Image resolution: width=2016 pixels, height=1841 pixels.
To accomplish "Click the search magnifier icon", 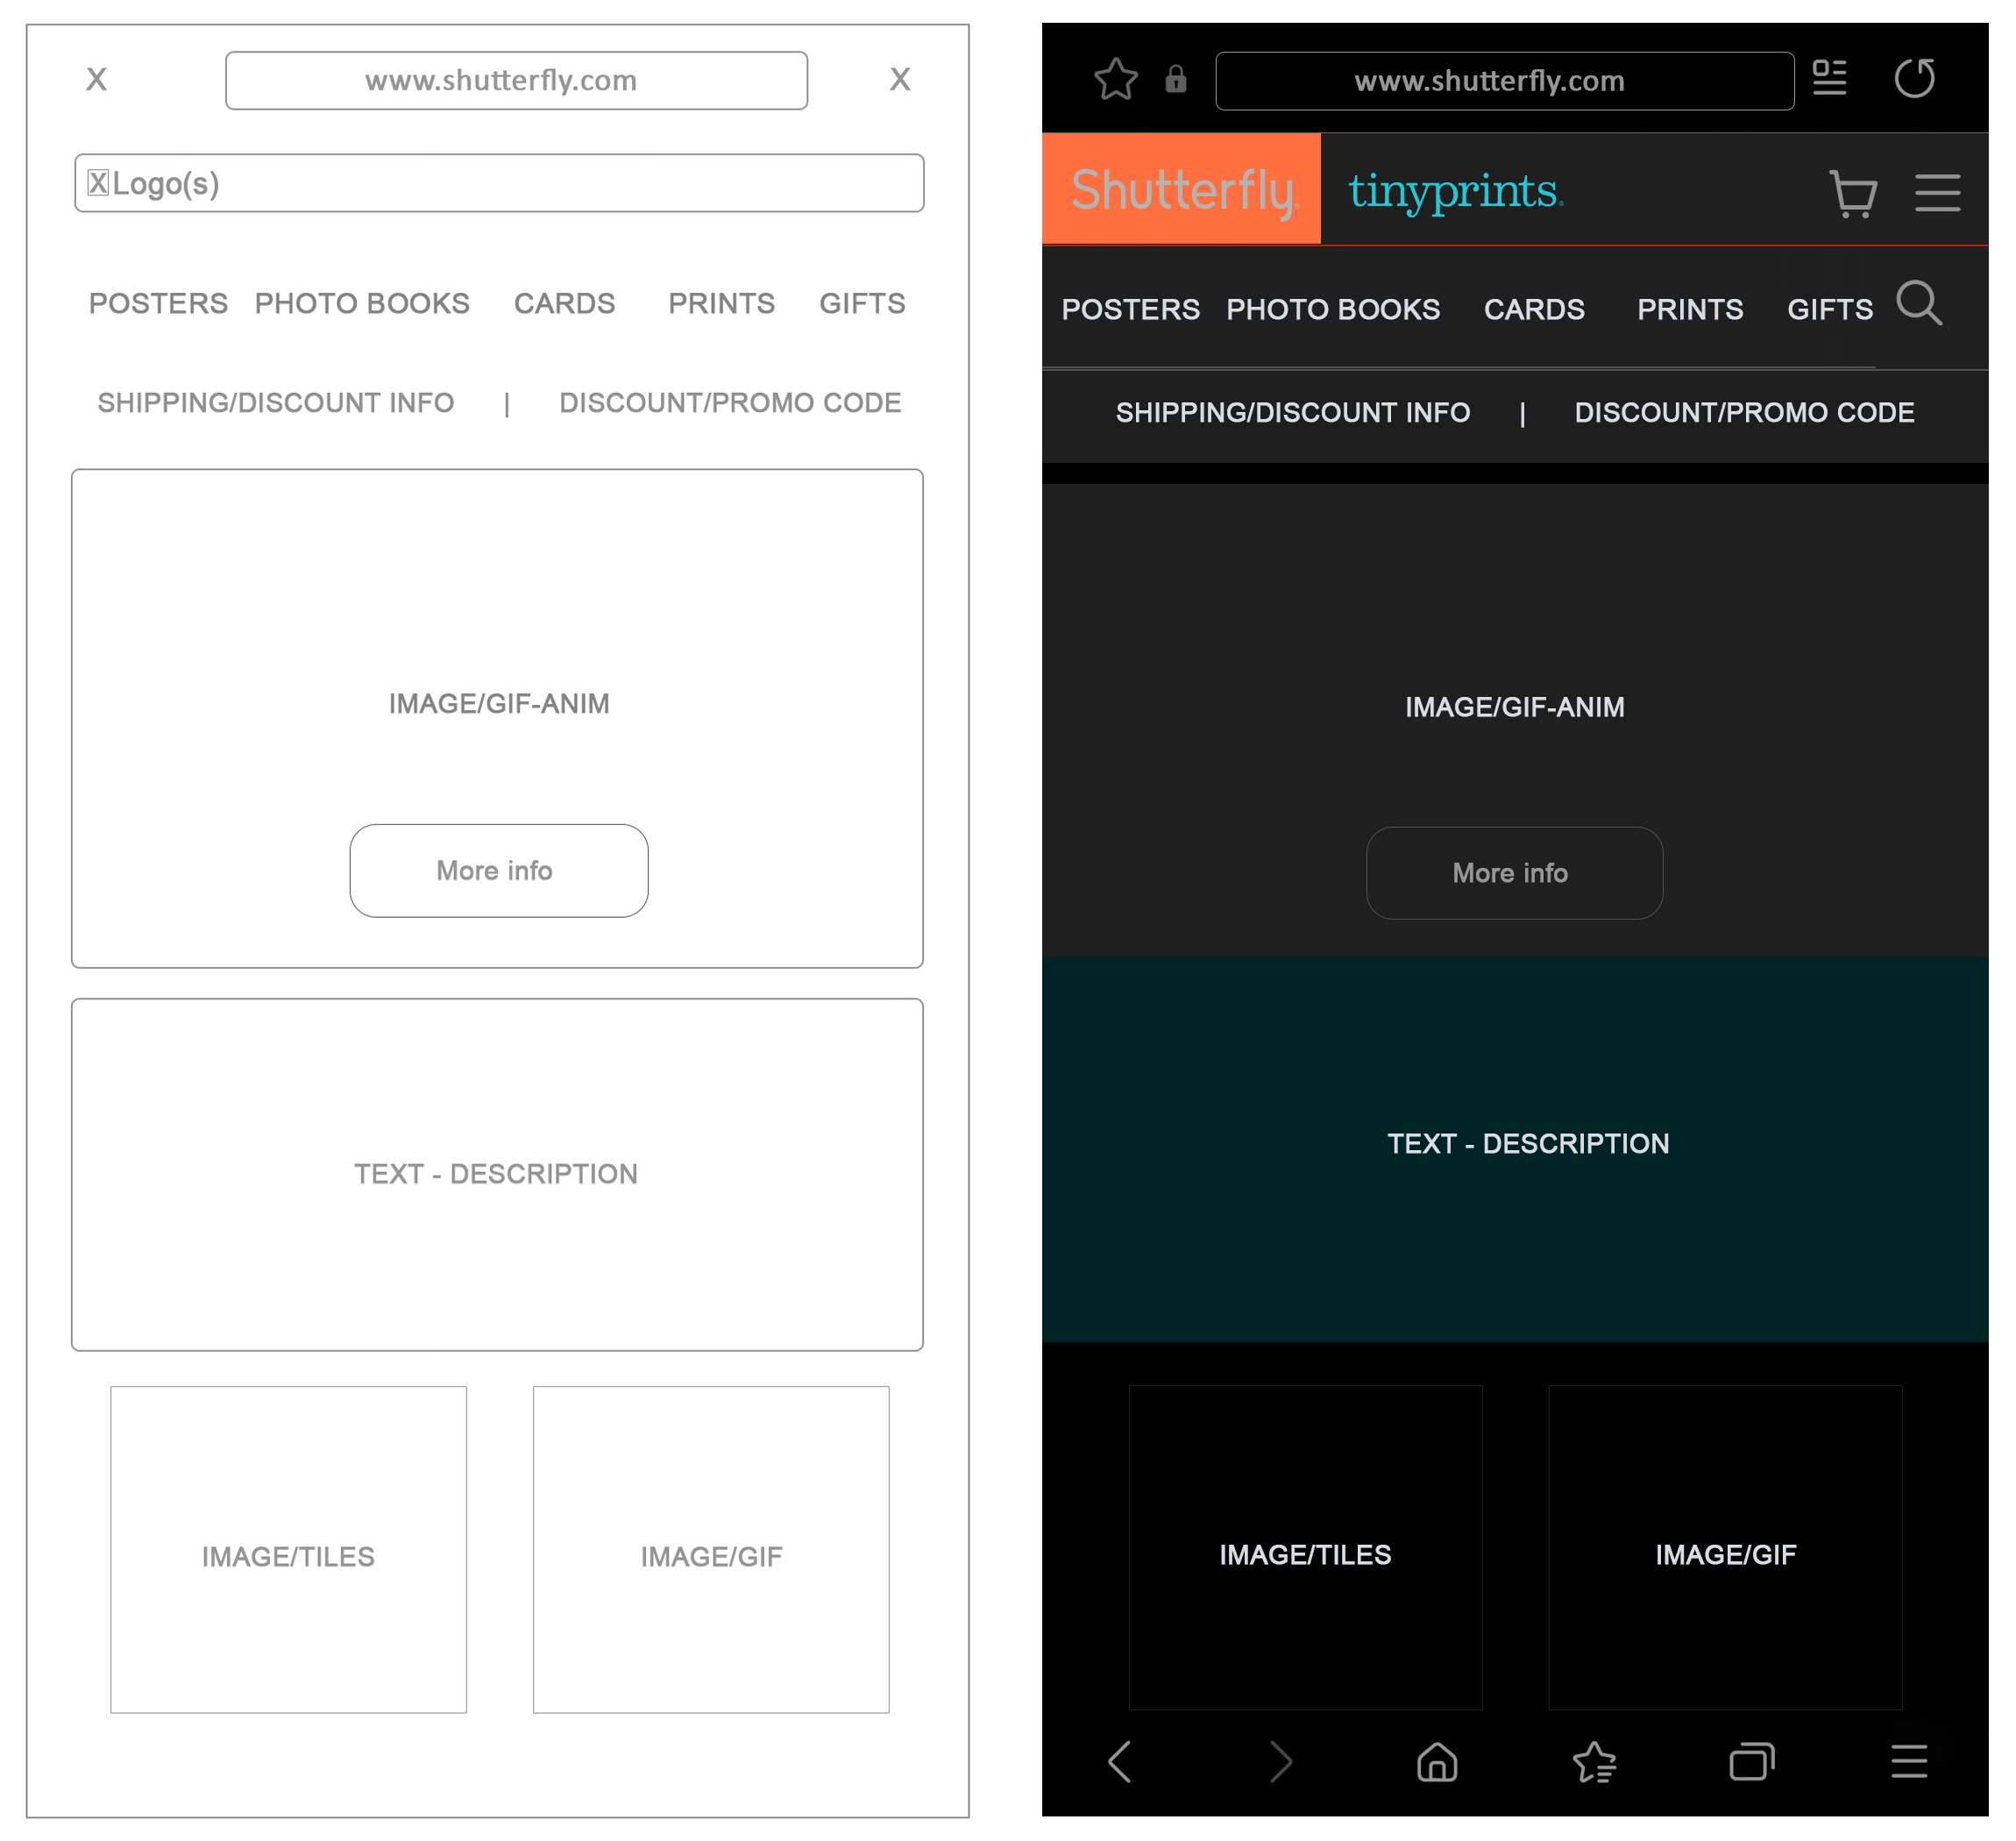I will point(1918,303).
